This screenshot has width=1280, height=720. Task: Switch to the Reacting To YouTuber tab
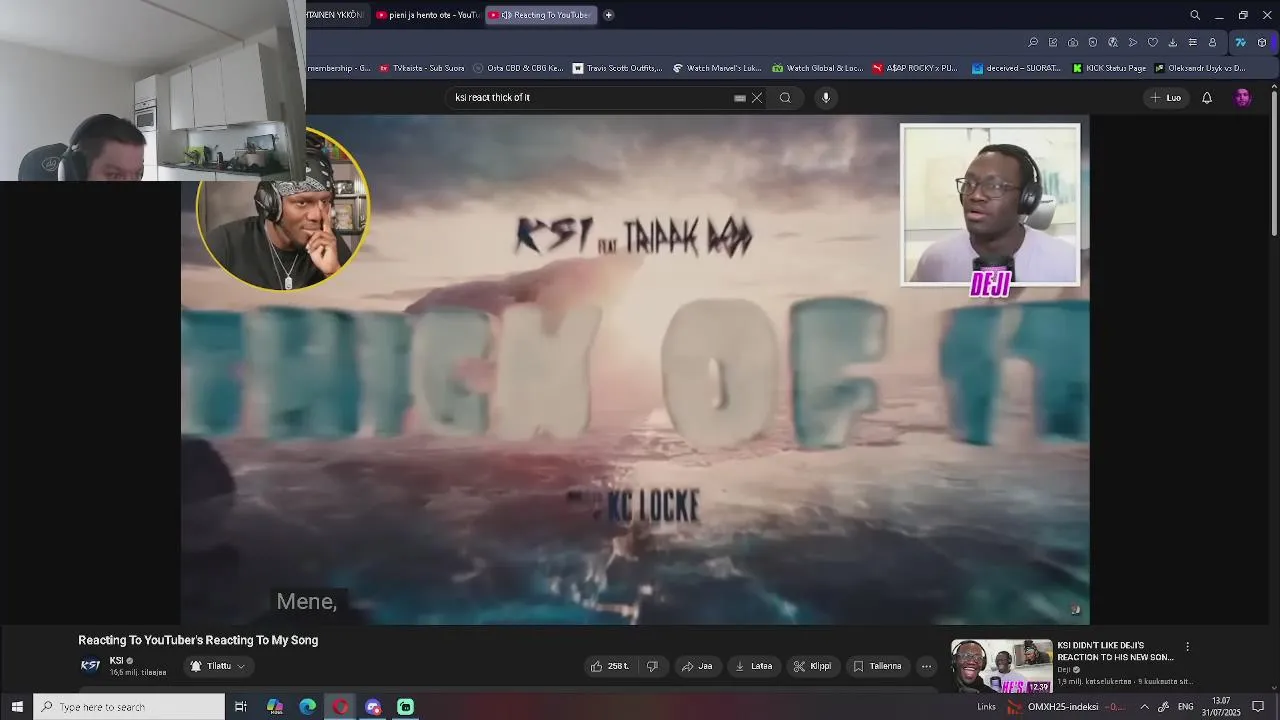541,15
